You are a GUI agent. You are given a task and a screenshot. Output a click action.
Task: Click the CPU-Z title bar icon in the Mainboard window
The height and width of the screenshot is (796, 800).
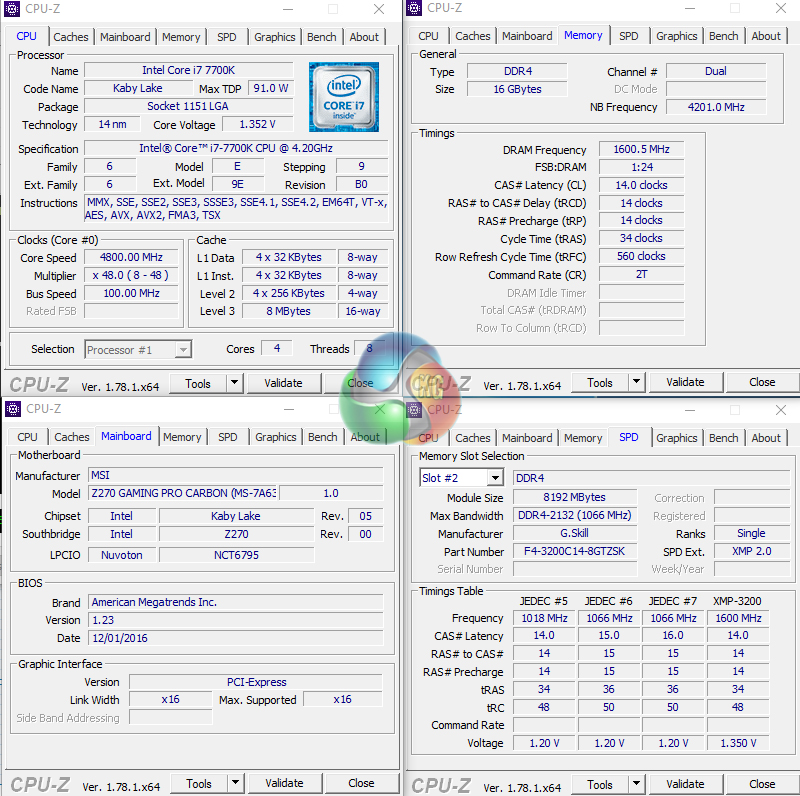click(13, 408)
